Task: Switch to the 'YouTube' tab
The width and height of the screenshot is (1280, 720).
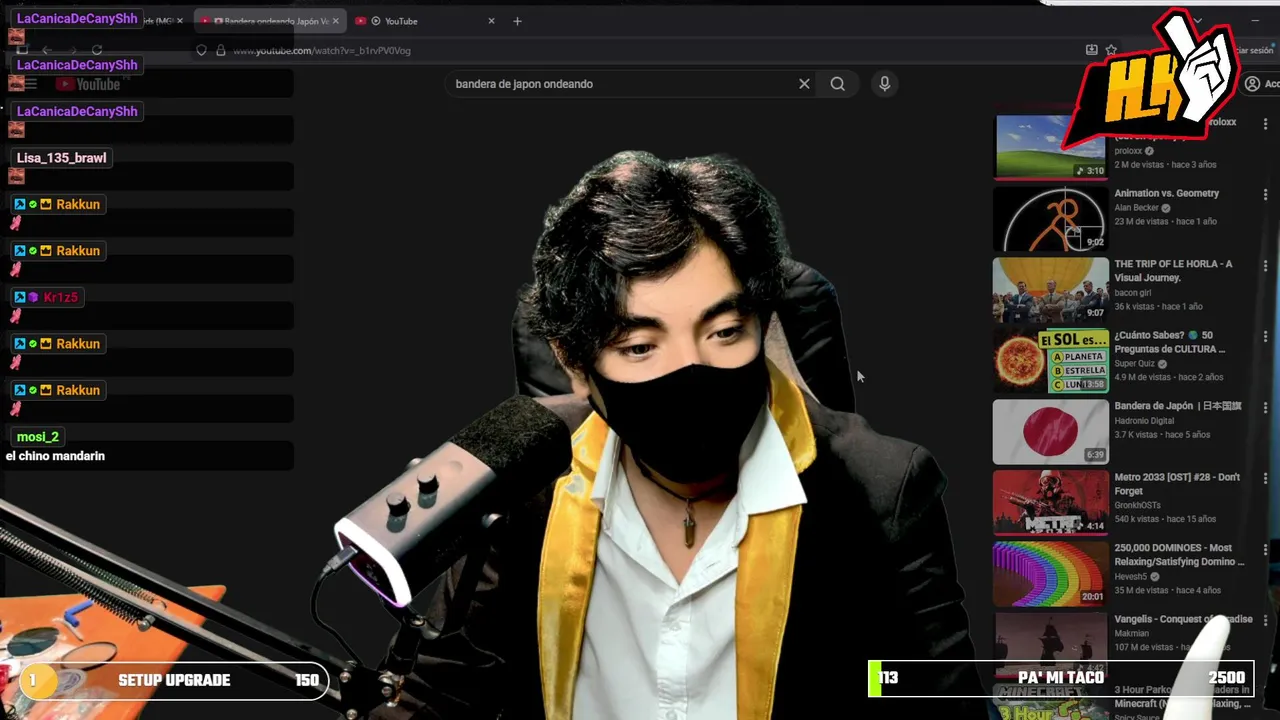Action: coord(425,21)
